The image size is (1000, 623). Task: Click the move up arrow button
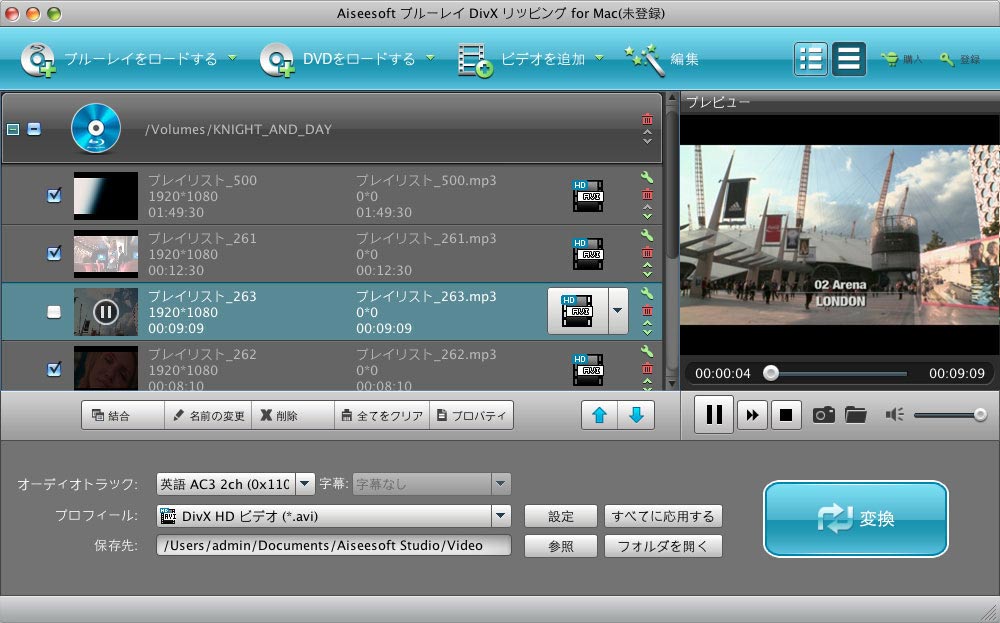[x=599, y=415]
